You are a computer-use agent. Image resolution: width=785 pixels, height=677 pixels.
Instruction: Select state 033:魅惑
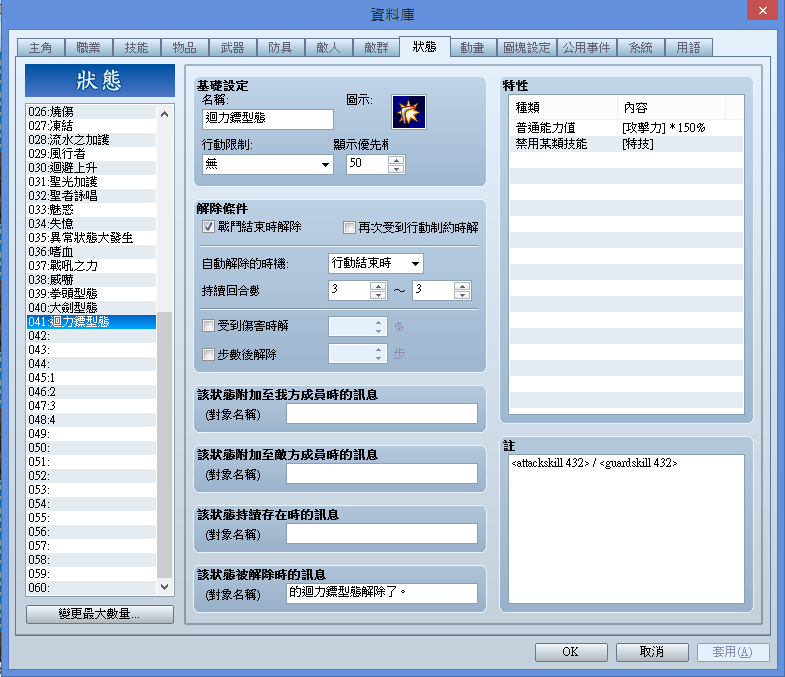[x=92, y=210]
